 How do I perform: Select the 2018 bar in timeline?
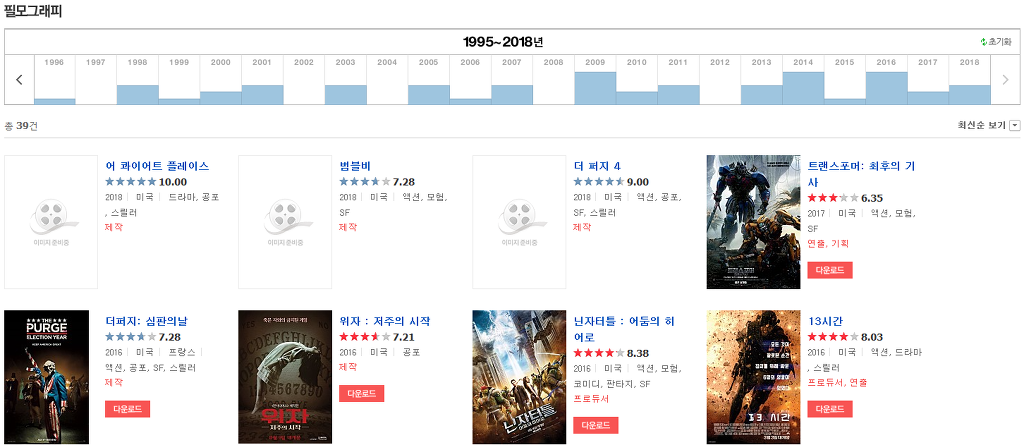(x=970, y=95)
